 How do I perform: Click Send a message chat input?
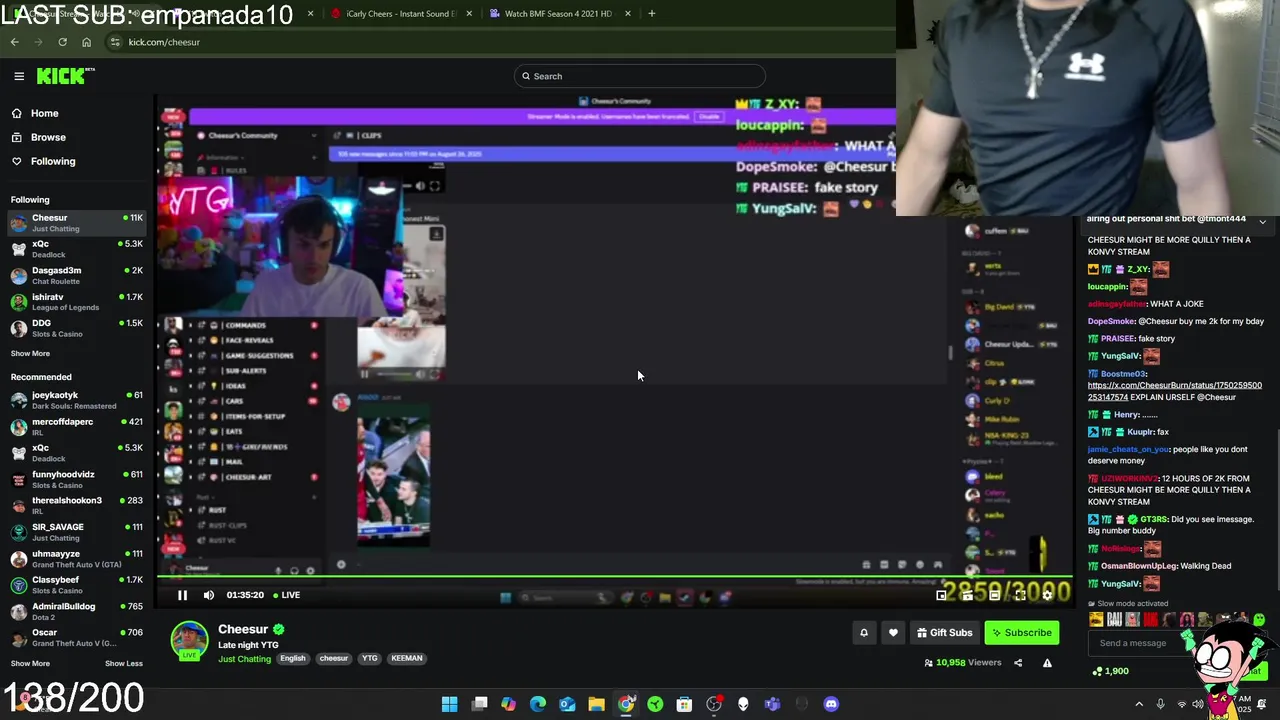click(1140, 643)
